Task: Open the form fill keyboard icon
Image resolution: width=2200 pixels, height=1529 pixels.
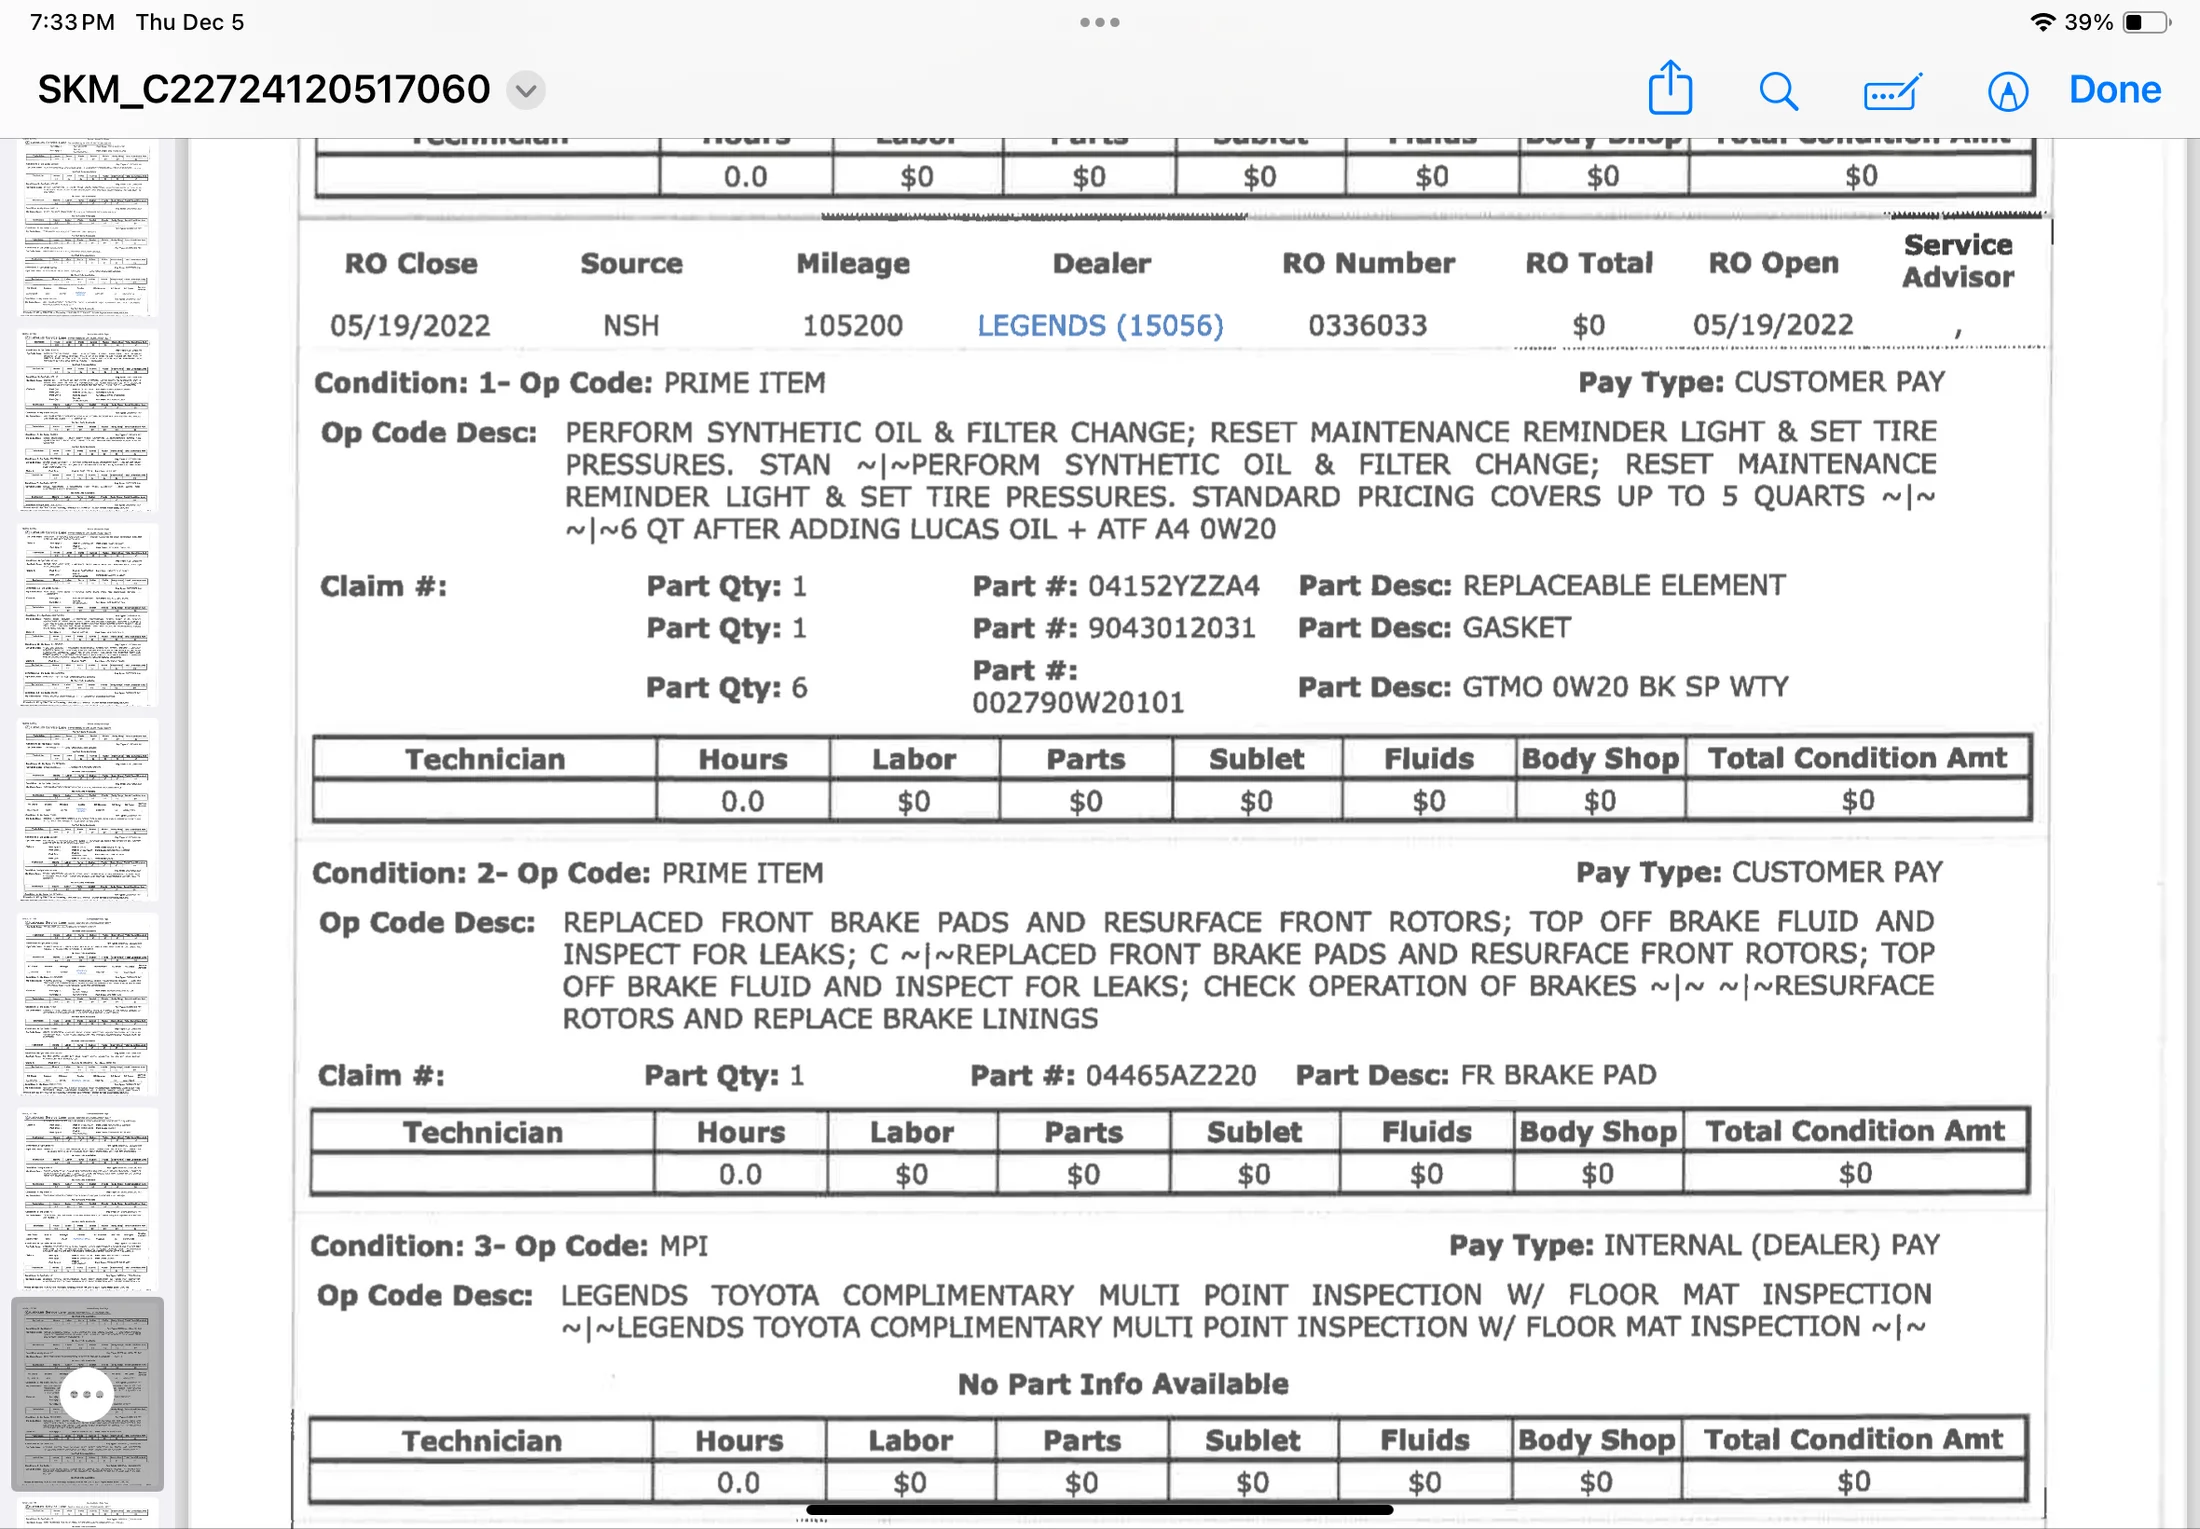Action: click(x=1892, y=92)
